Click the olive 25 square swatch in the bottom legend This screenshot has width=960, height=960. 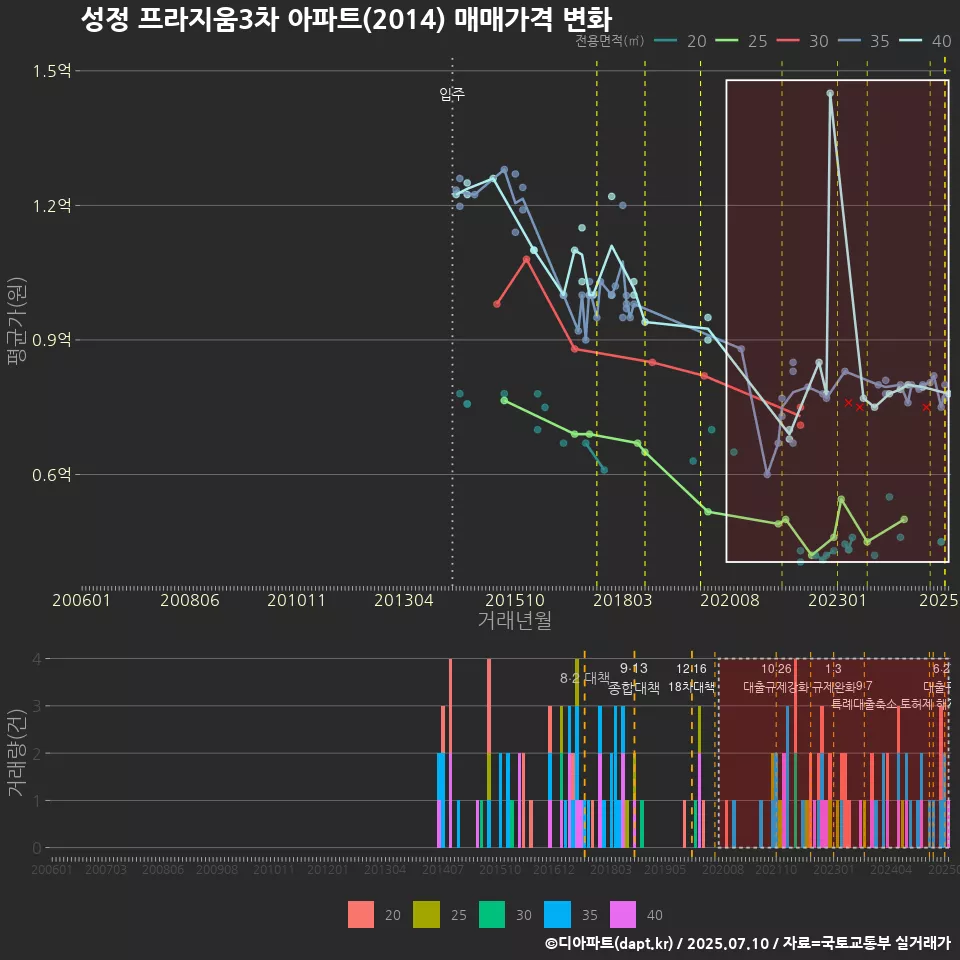426,915
